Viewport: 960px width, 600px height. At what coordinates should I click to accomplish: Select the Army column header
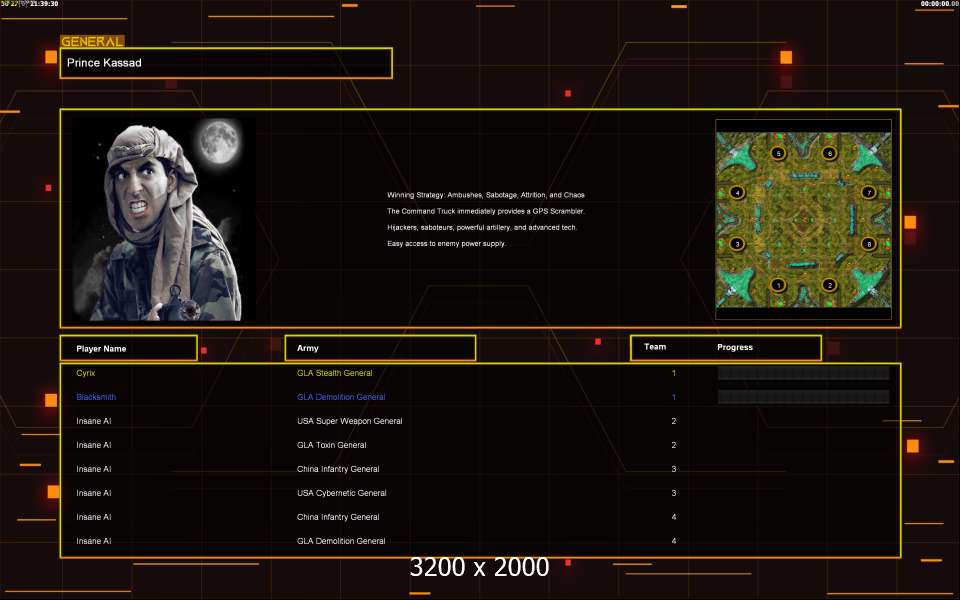(380, 348)
